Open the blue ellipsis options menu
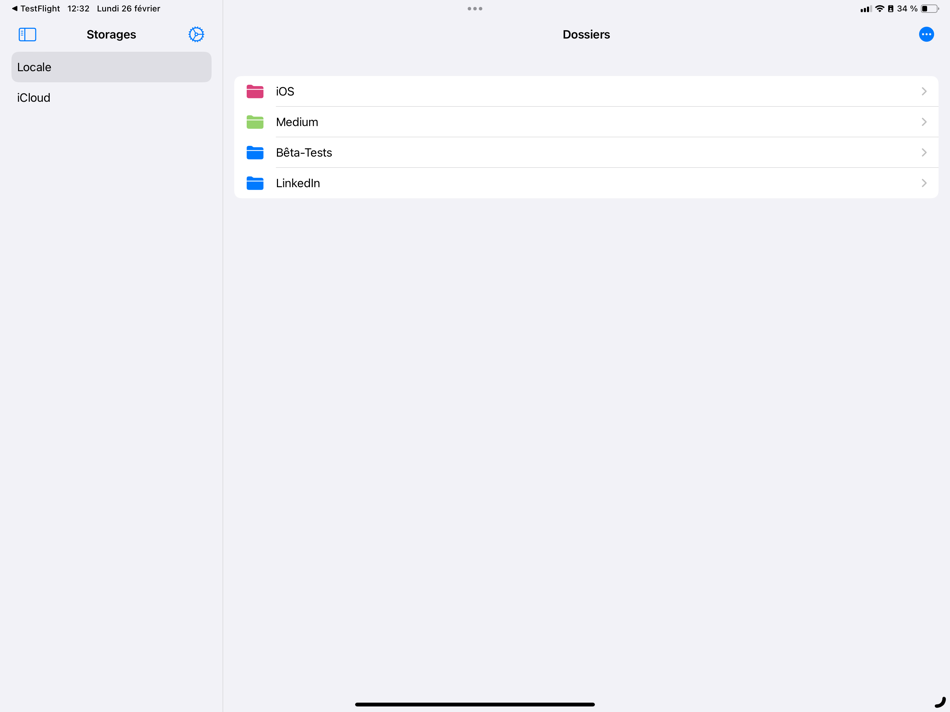Image resolution: width=950 pixels, height=712 pixels. coord(926,34)
